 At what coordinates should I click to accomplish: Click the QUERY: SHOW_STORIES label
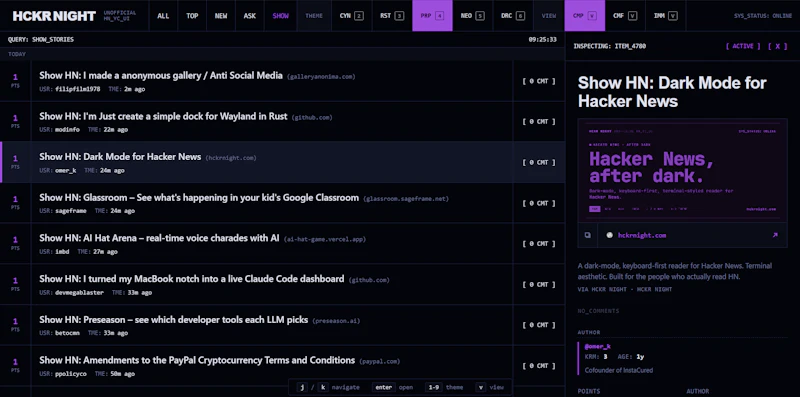click(x=41, y=39)
